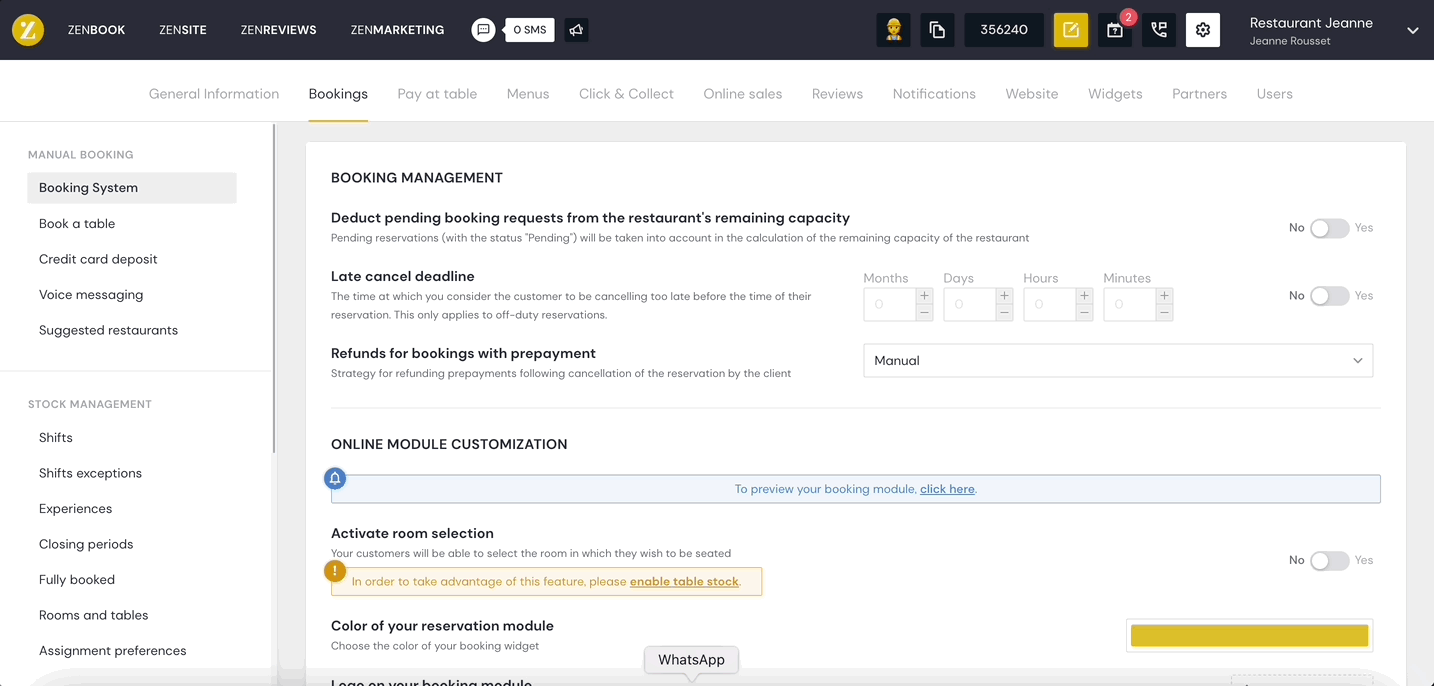Click the orange warning exclamation icon
Viewport: 1434px width, 686px height.
pos(336,571)
